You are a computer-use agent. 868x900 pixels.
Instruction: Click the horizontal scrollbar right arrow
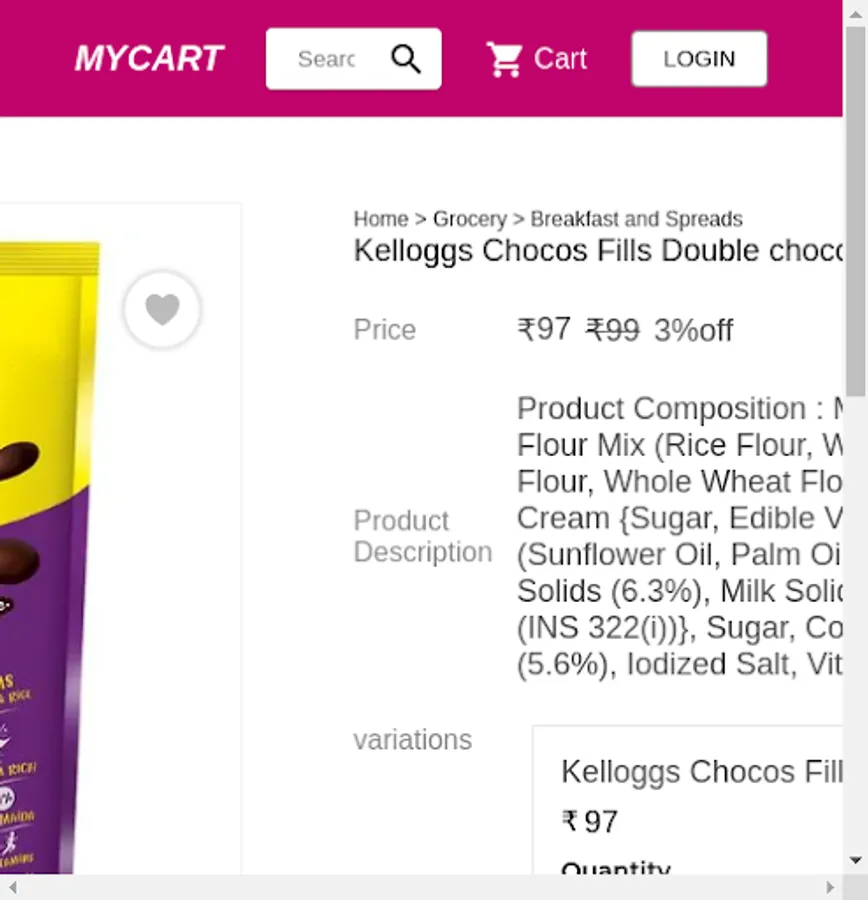coord(830,887)
